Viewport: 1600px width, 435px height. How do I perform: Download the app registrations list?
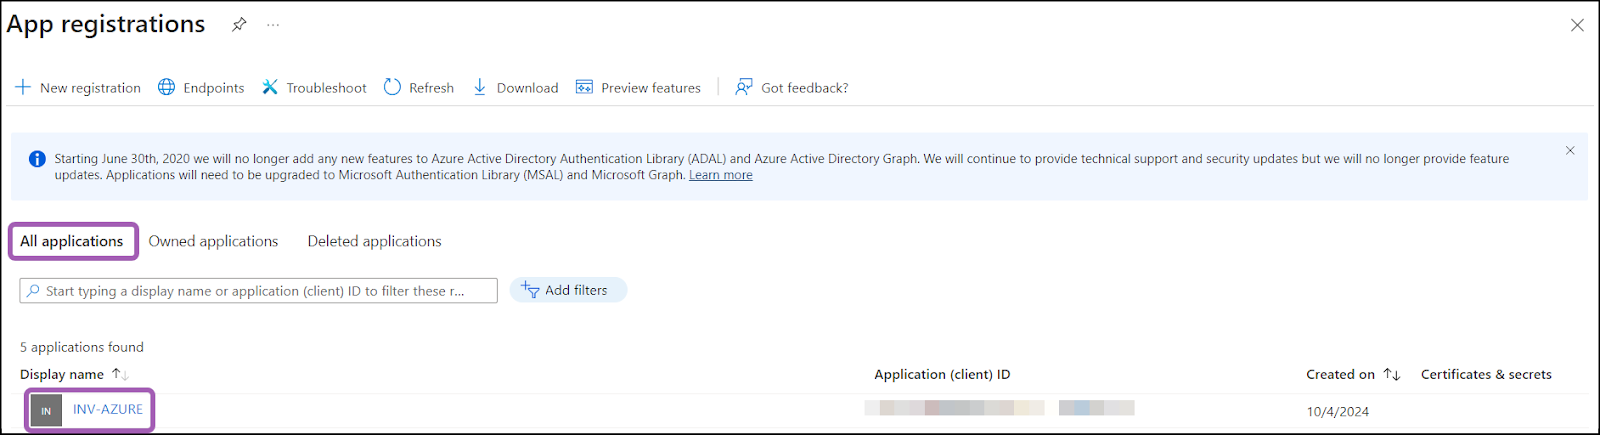pos(515,88)
